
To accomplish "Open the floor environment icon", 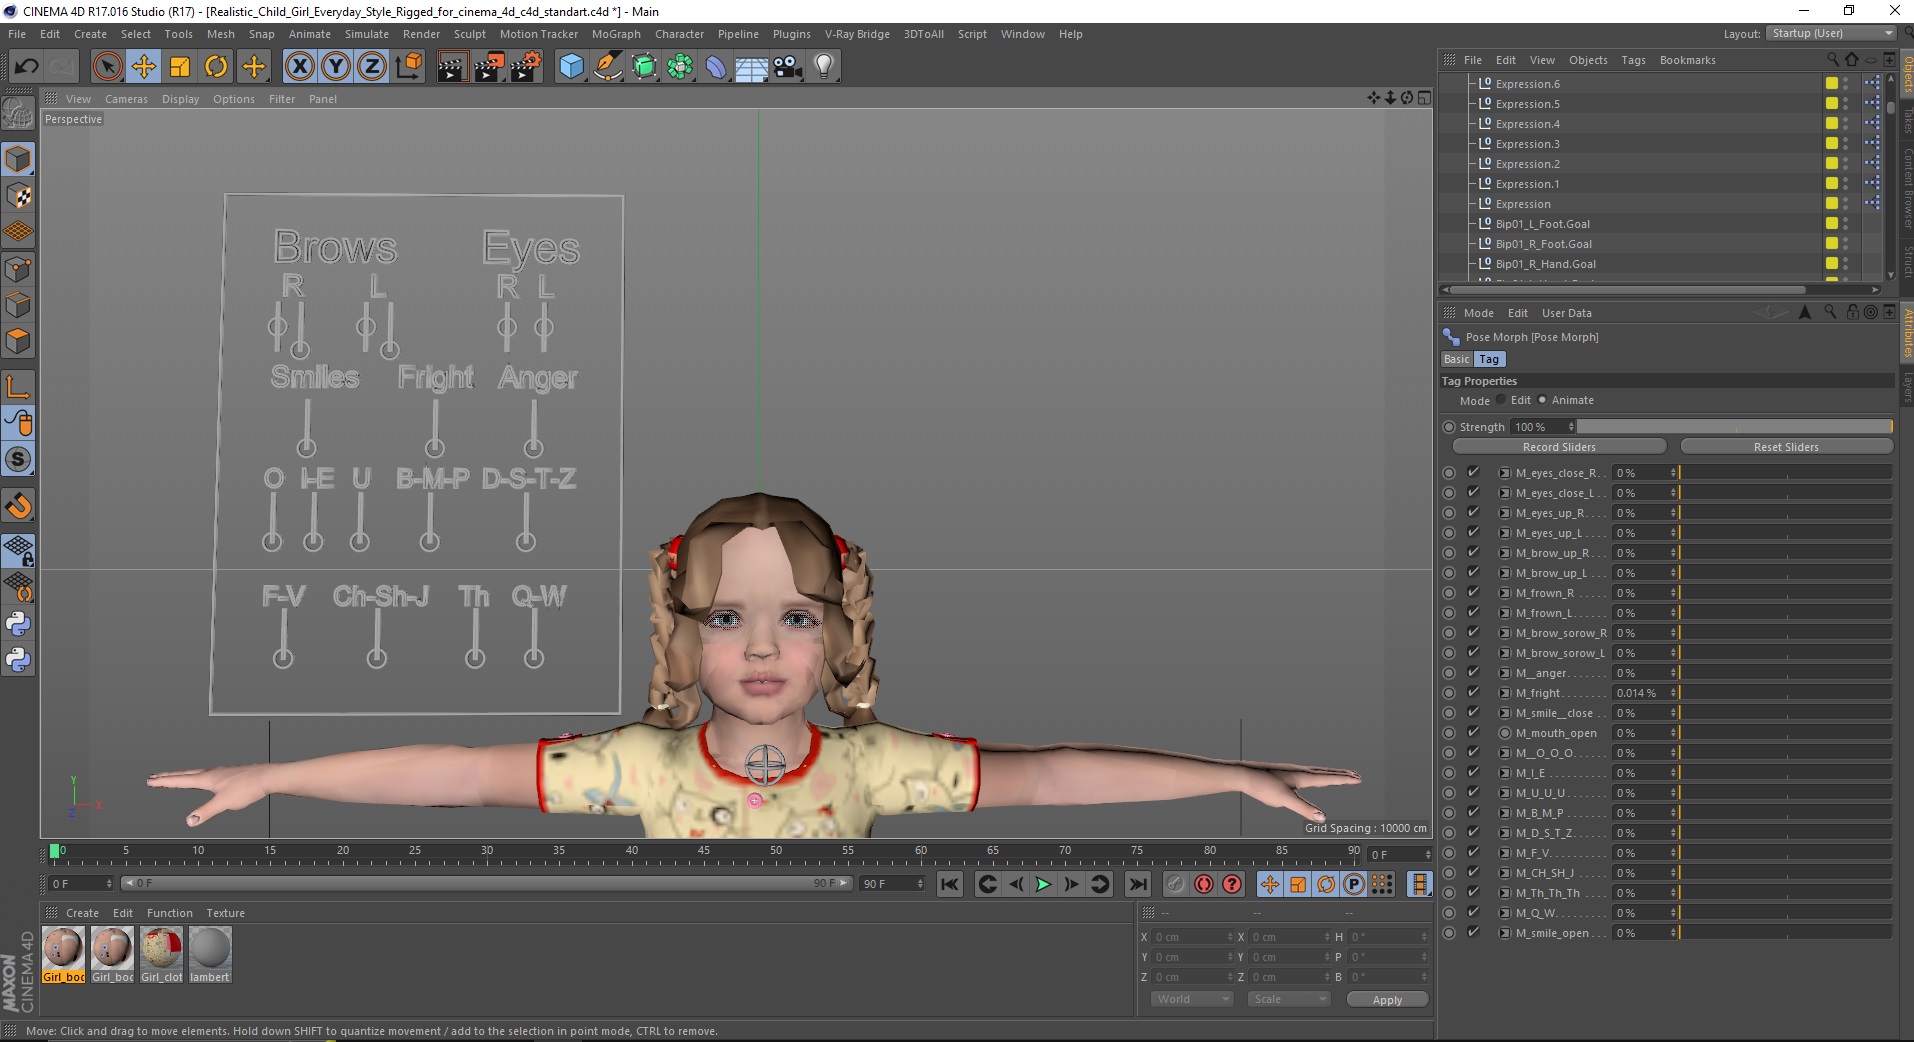I will click(x=752, y=67).
